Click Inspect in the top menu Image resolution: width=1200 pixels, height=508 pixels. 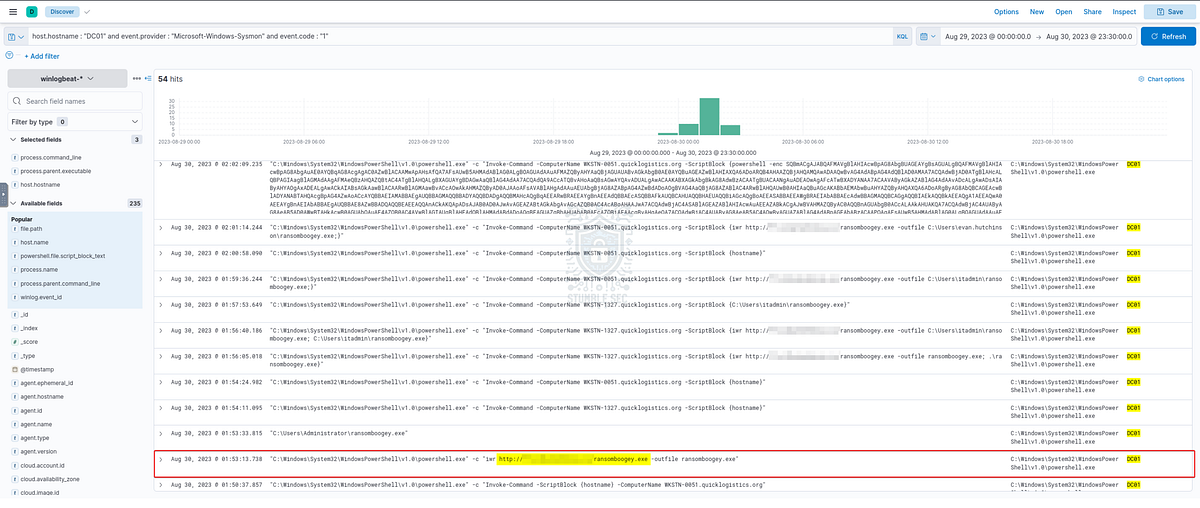[x=1124, y=12]
